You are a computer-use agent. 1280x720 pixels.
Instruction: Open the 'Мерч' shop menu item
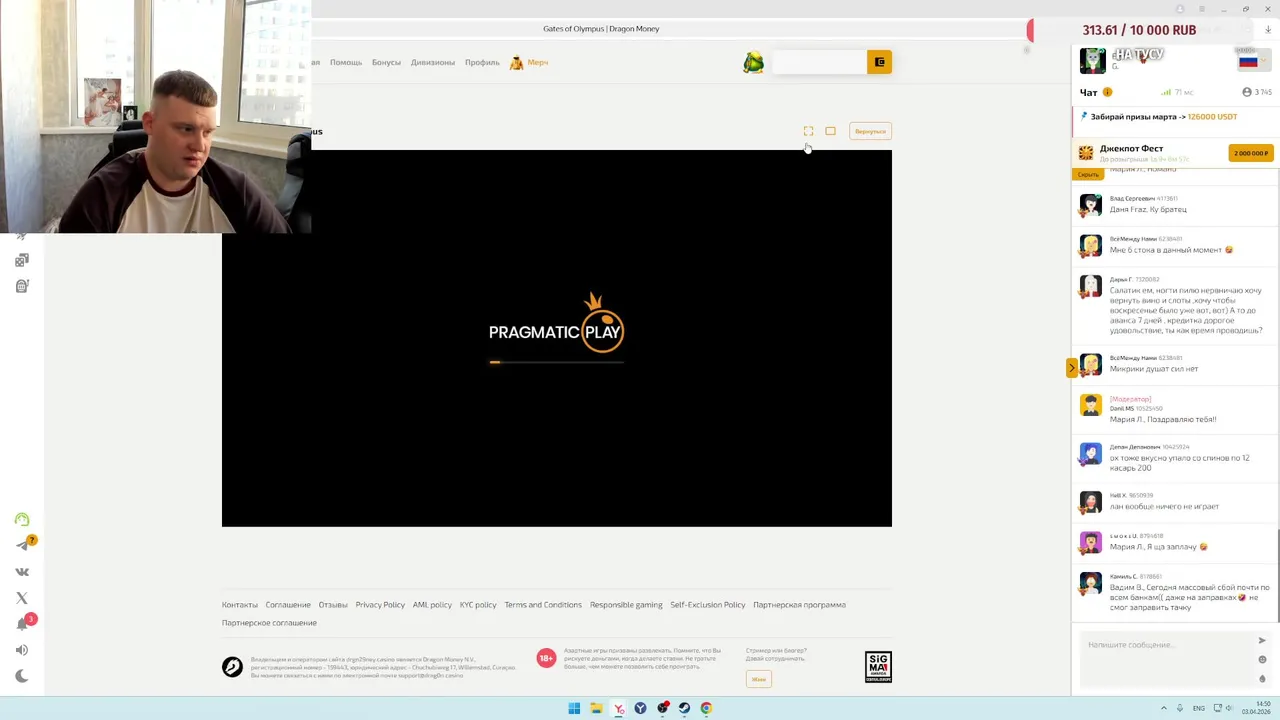pos(529,62)
